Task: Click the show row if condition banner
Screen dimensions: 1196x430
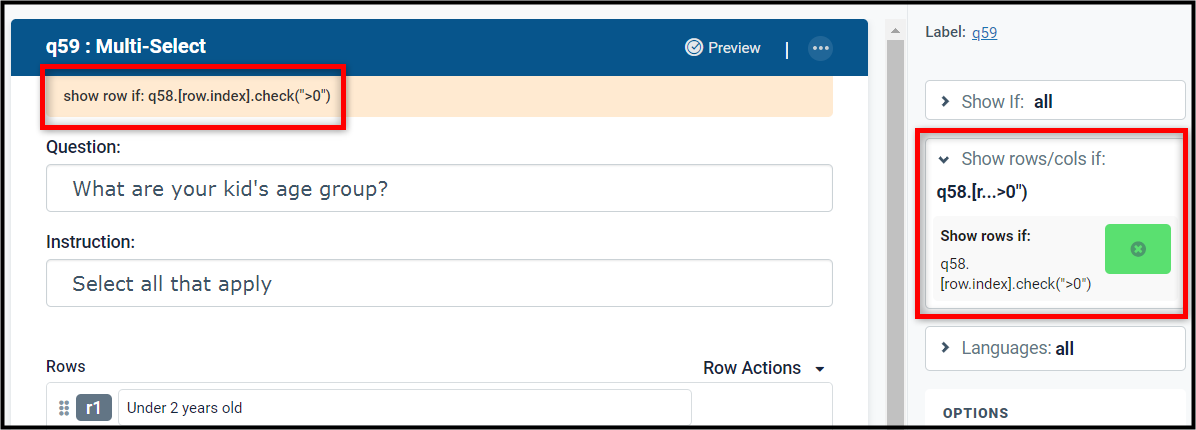Action: tap(439, 97)
